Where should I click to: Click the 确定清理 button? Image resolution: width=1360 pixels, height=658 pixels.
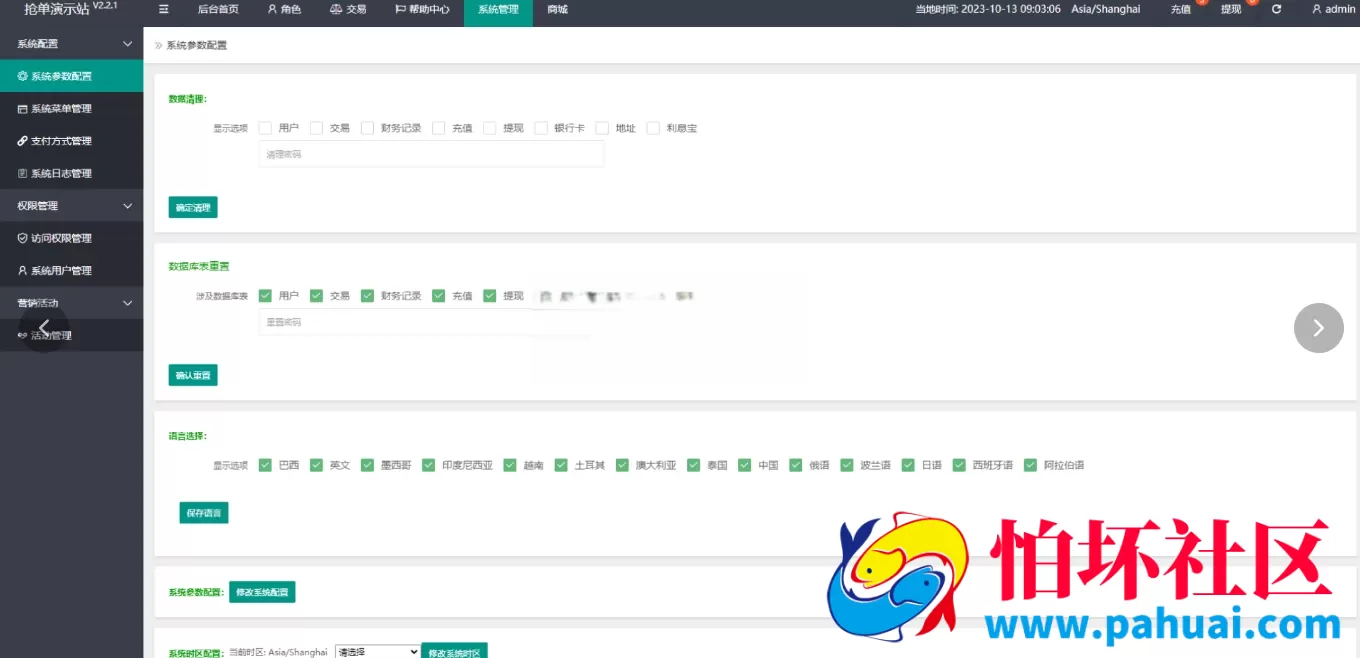pyautogui.click(x=193, y=207)
